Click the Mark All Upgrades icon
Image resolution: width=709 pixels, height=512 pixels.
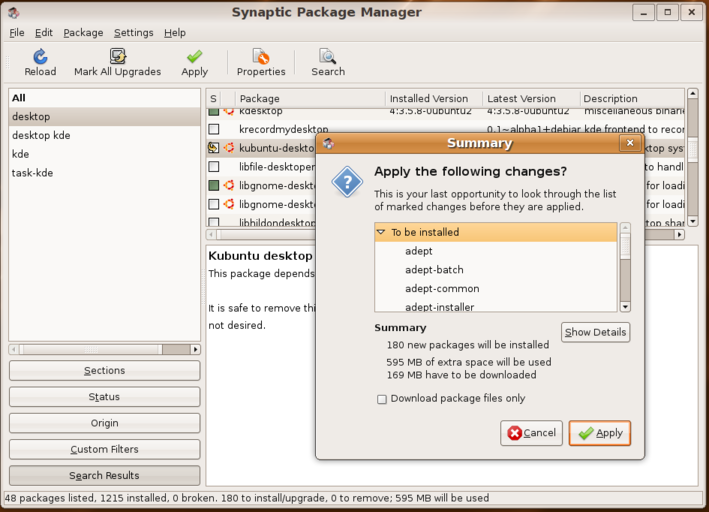[118, 57]
